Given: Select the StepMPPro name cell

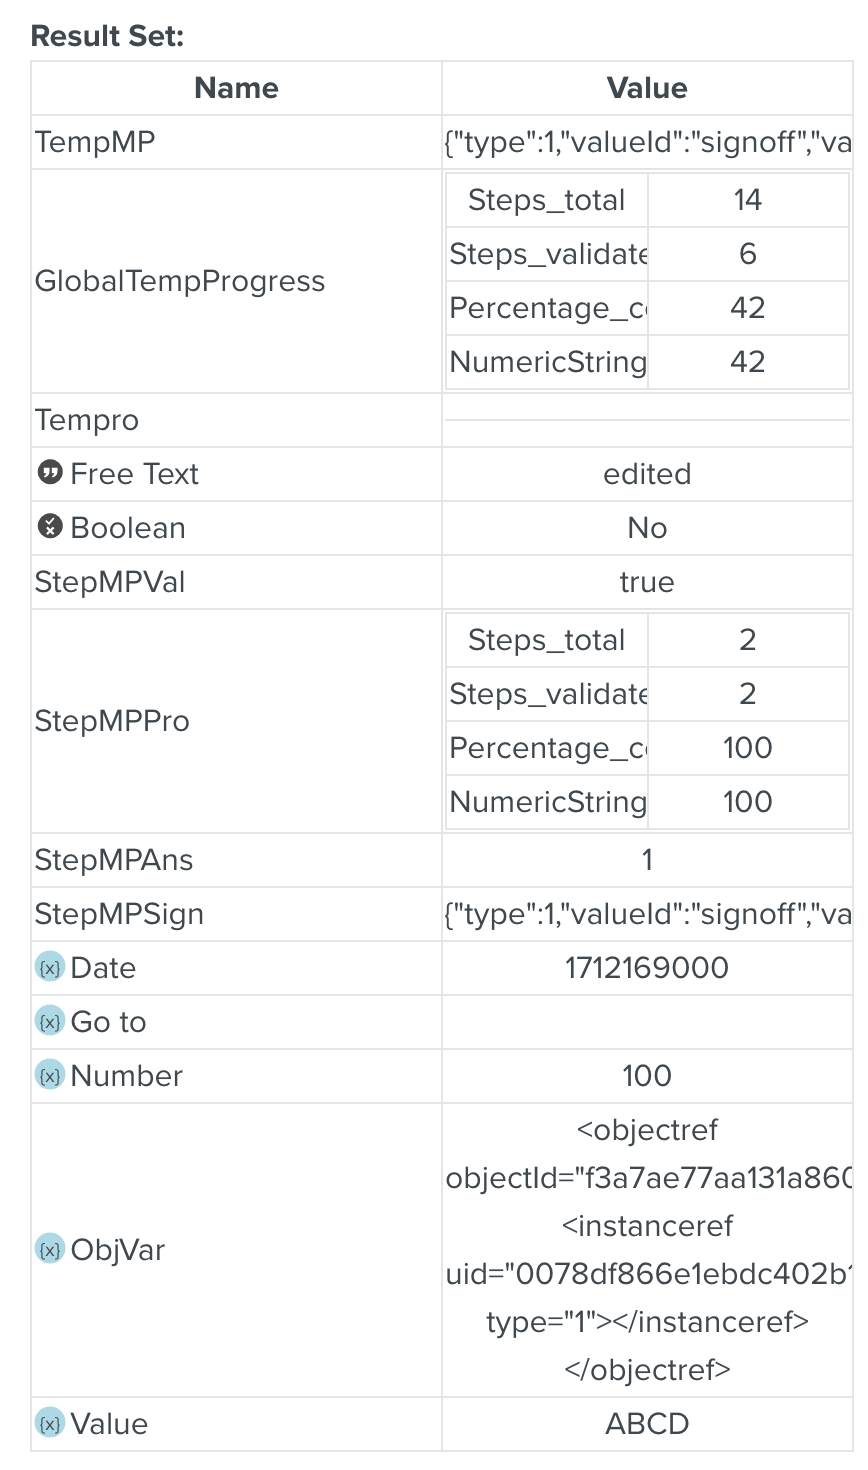Looking at the screenshot, I should 112,721.
